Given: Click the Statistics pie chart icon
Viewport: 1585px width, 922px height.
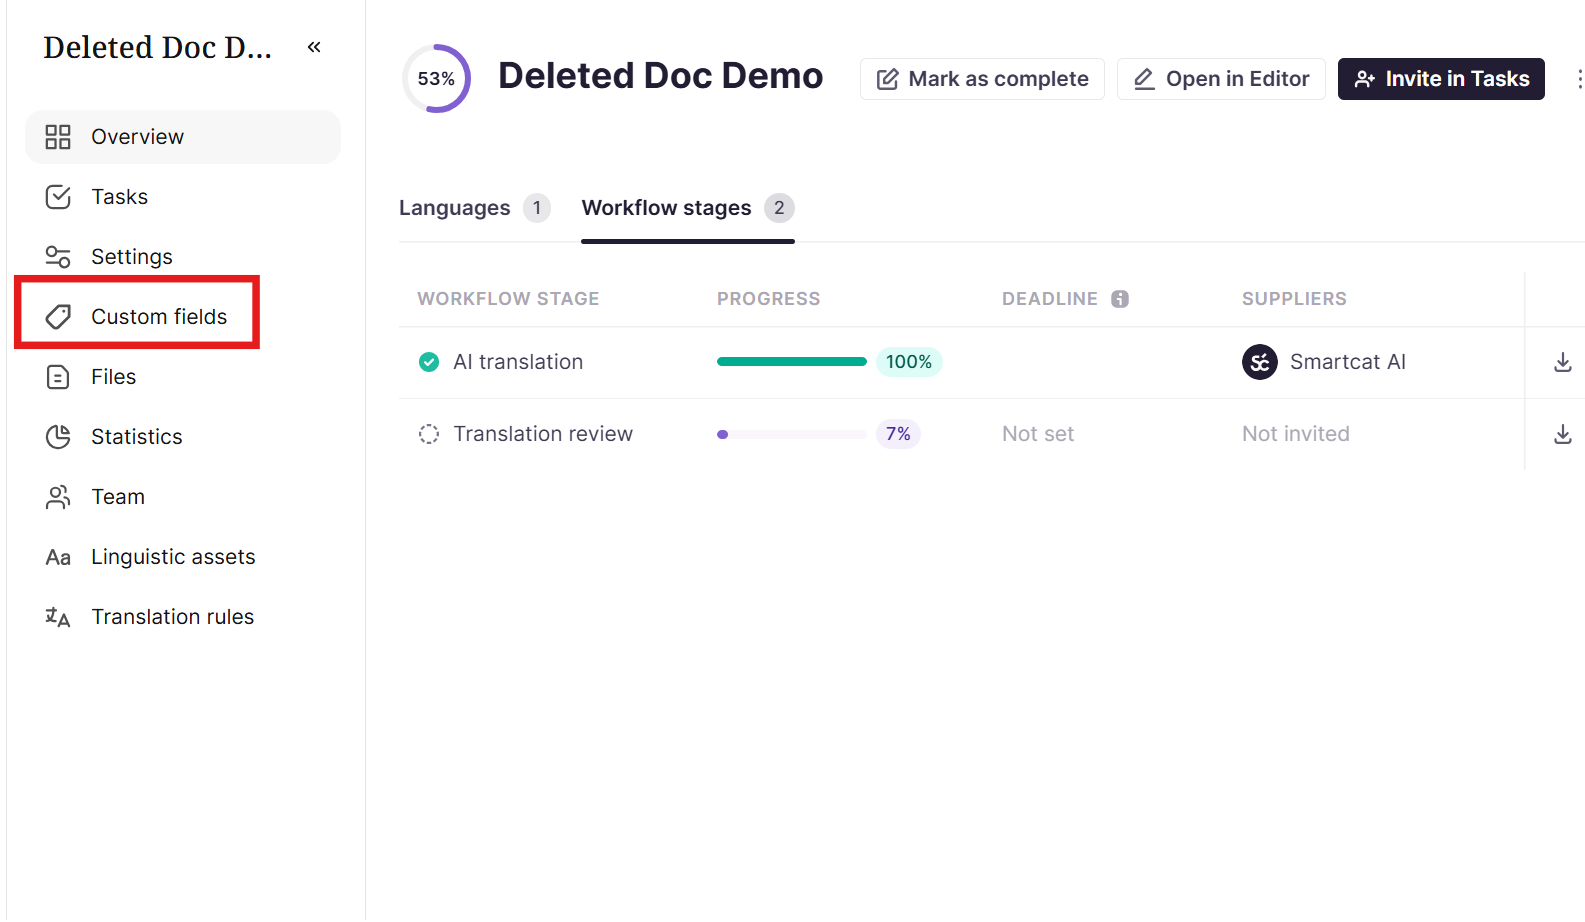Looking at the screenshot, I should (x=58, y=437).
